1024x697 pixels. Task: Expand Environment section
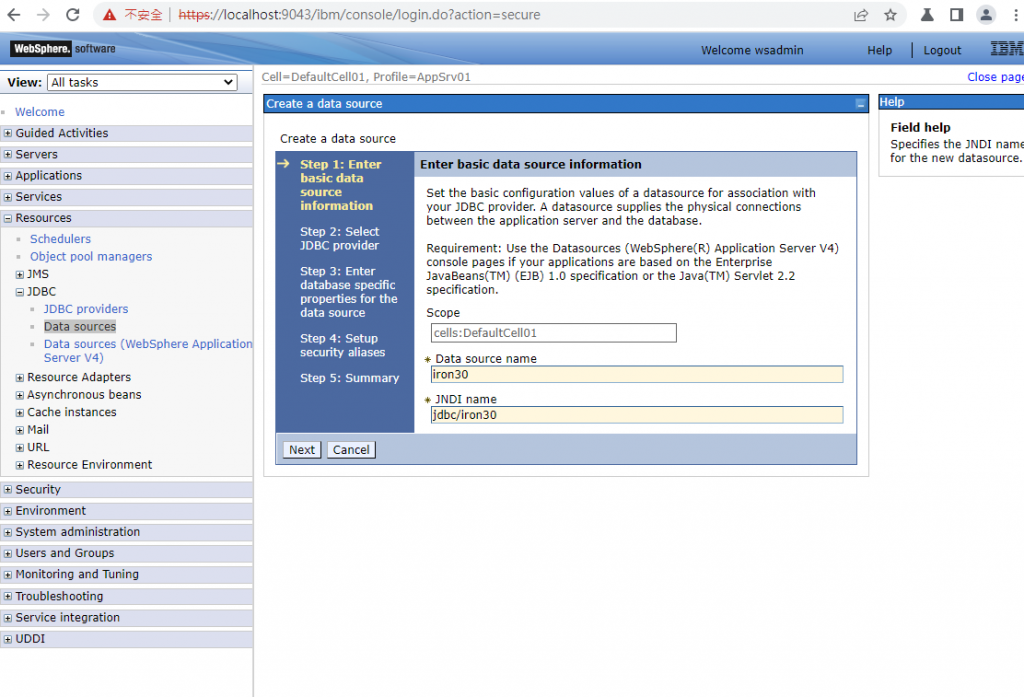coord(8,511)
